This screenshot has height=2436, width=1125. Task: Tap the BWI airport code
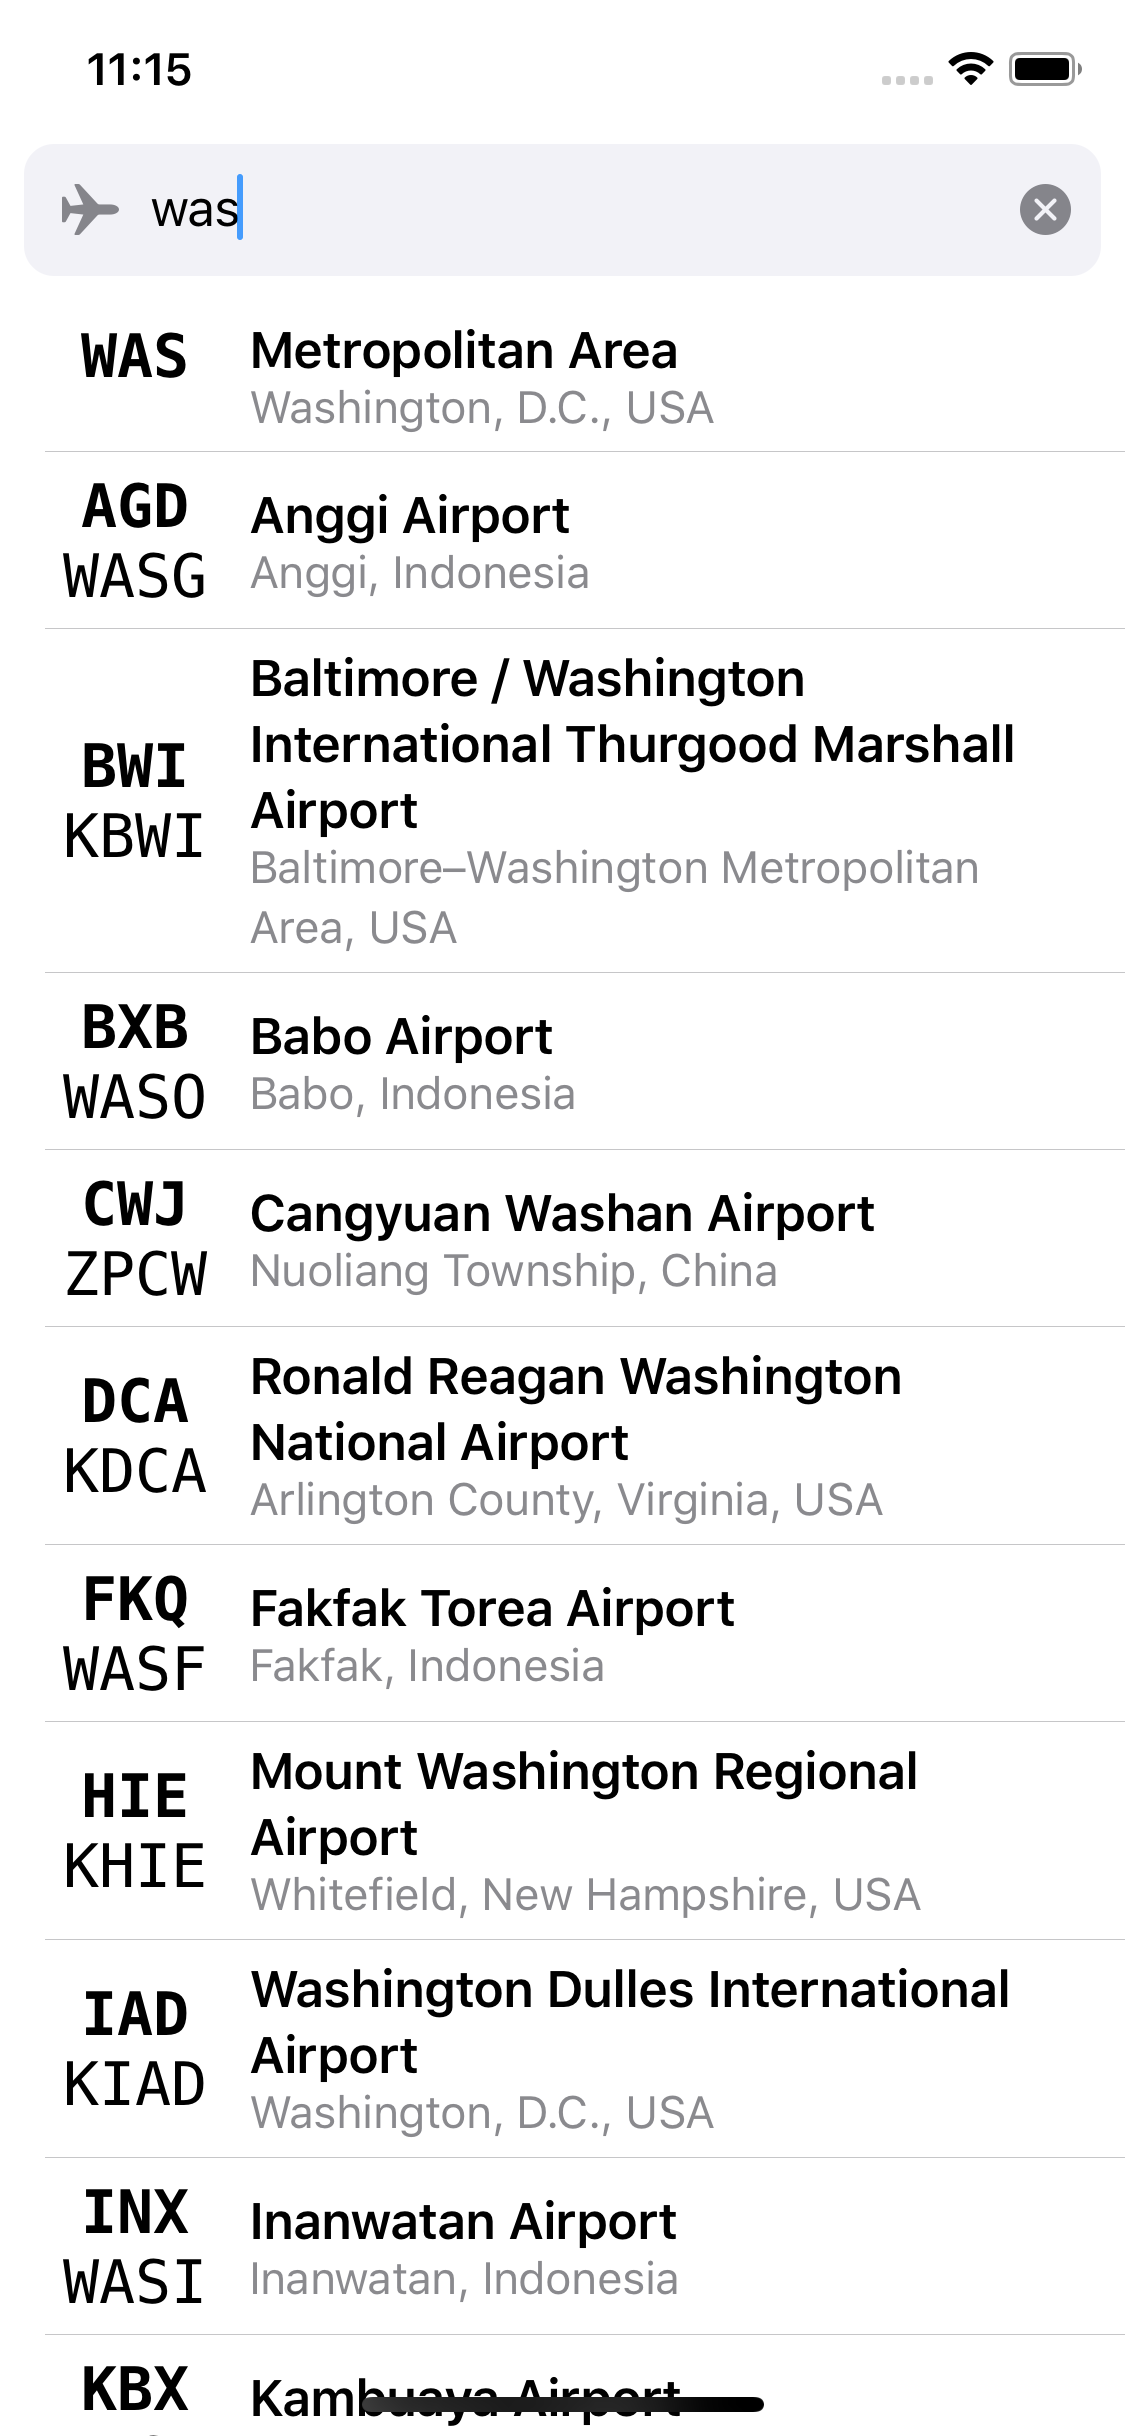(134, 767)
